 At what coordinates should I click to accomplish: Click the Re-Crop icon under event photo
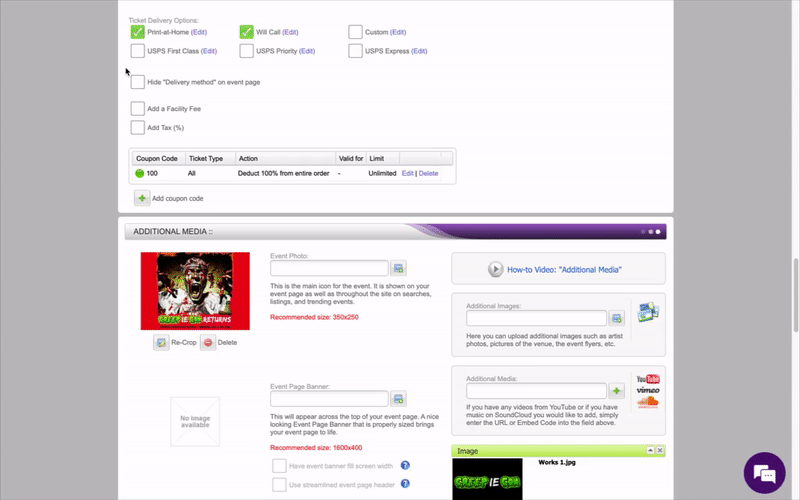click(x=161, y=342)
